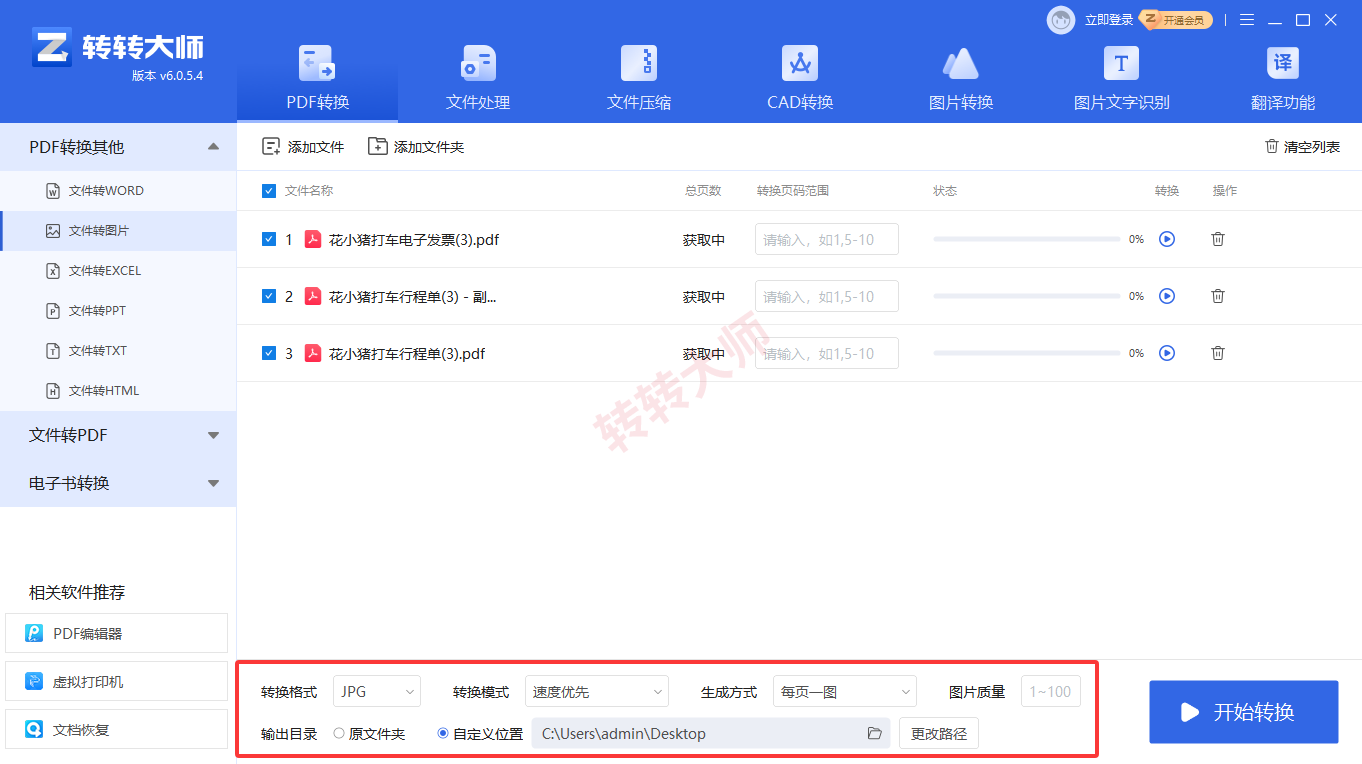This screenshot has height=764, width=1362.
Task: Click the play icon for row 2
Action: click(1167, 296)
